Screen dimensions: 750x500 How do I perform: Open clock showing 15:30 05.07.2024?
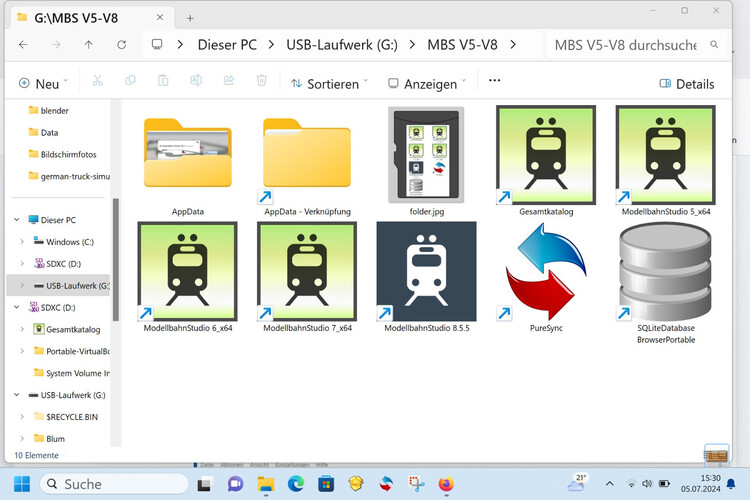pos(701,484)
